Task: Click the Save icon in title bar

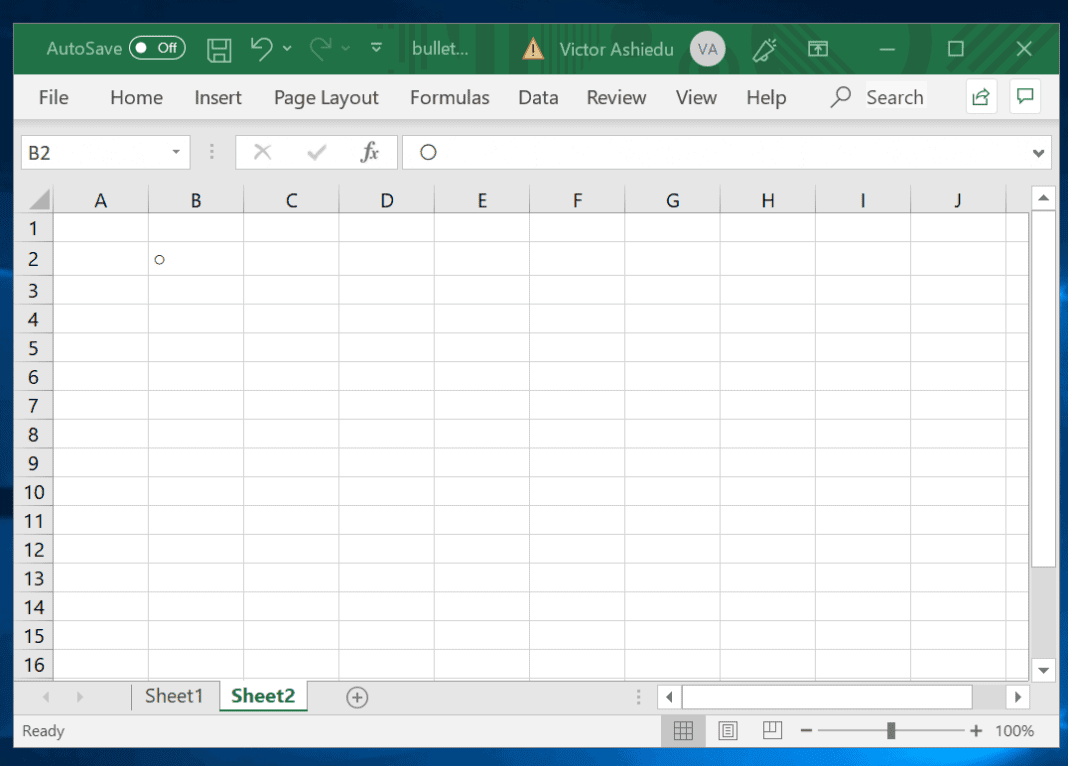Action: [219, 49]
